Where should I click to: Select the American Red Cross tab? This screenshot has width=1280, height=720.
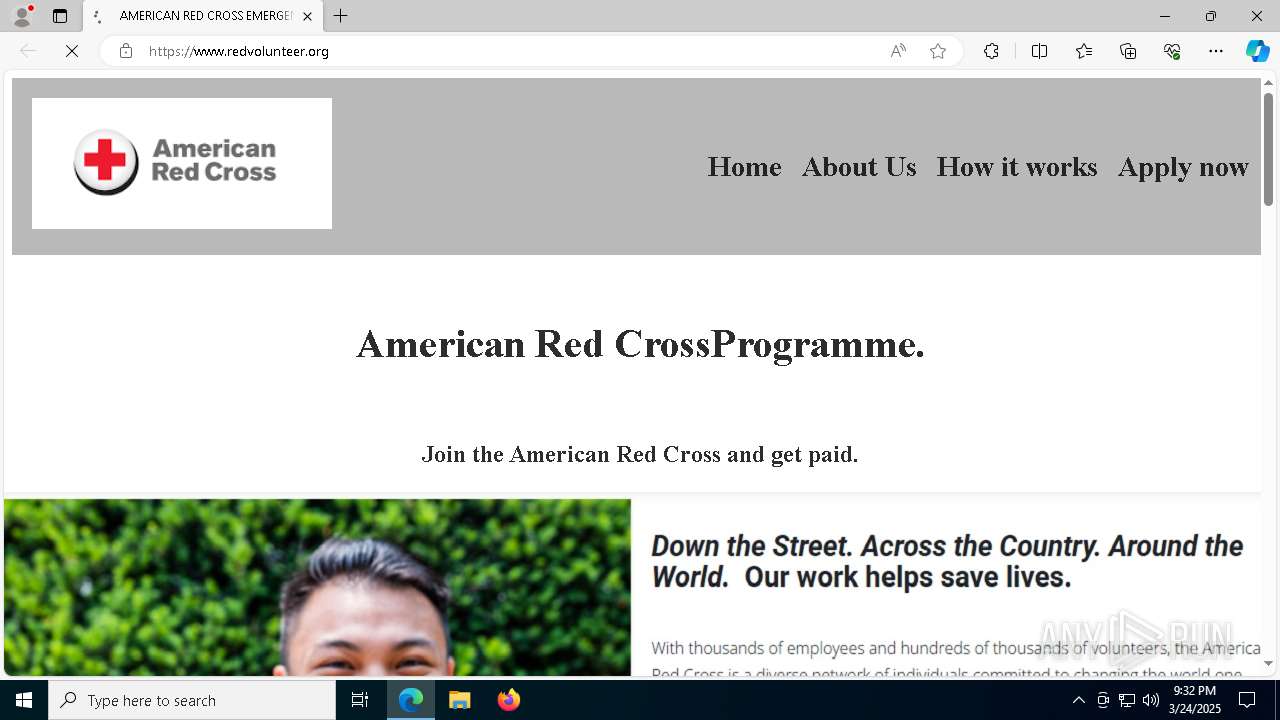point(203,16)
